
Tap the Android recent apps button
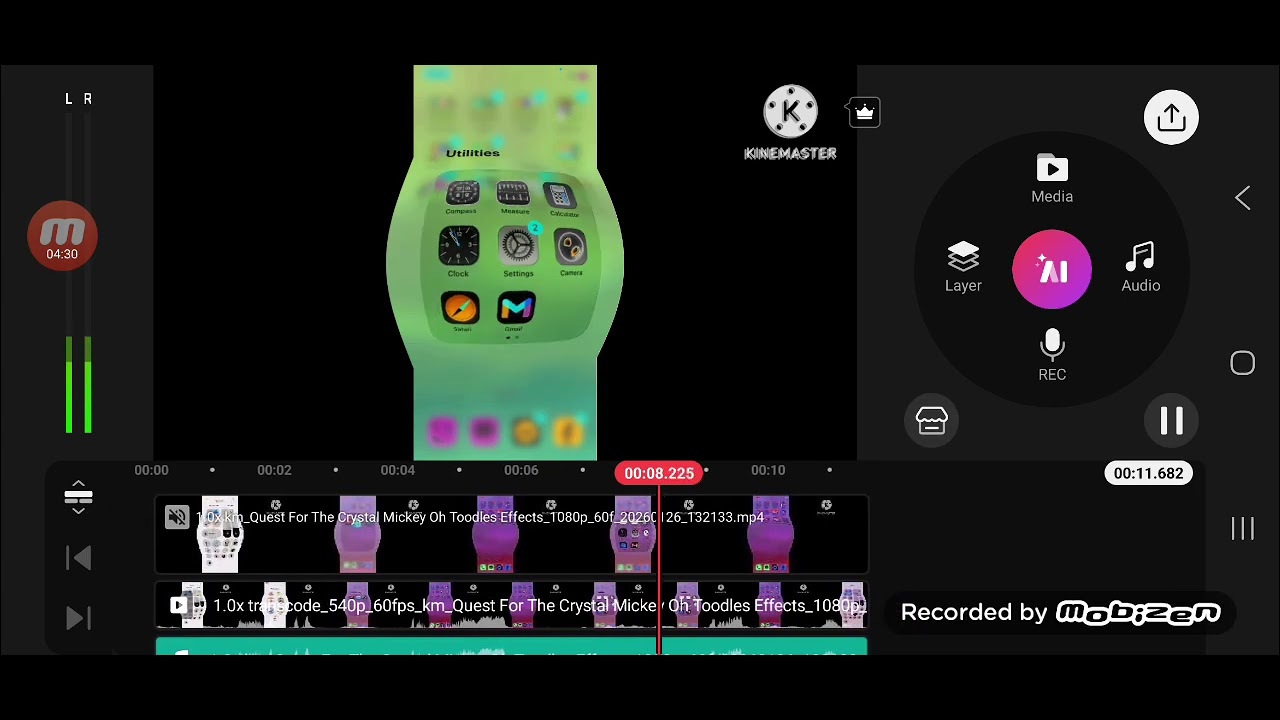point(1242,529)
